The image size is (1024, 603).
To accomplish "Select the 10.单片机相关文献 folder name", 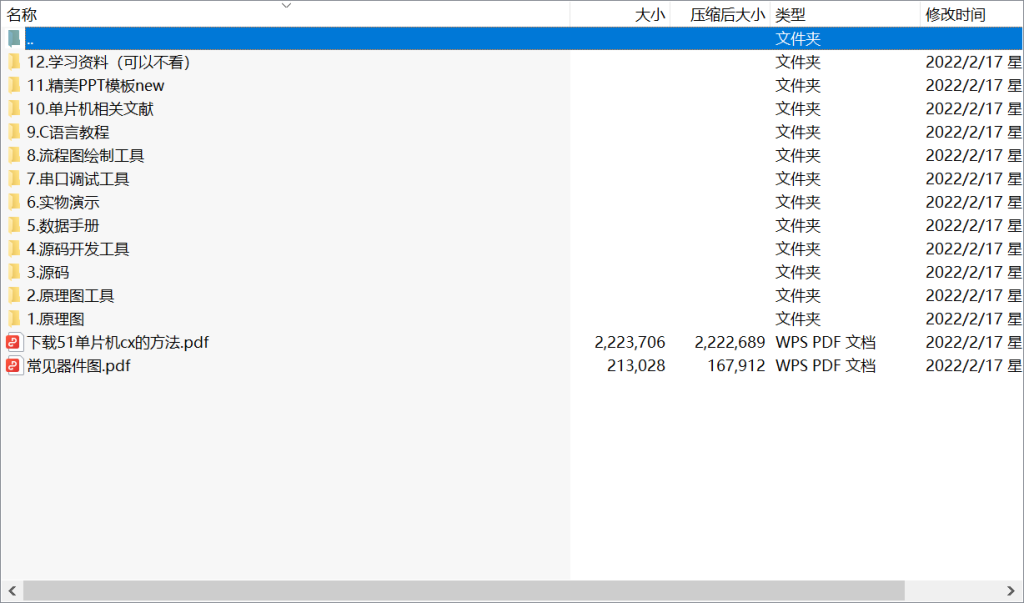I will click(90, 109).
